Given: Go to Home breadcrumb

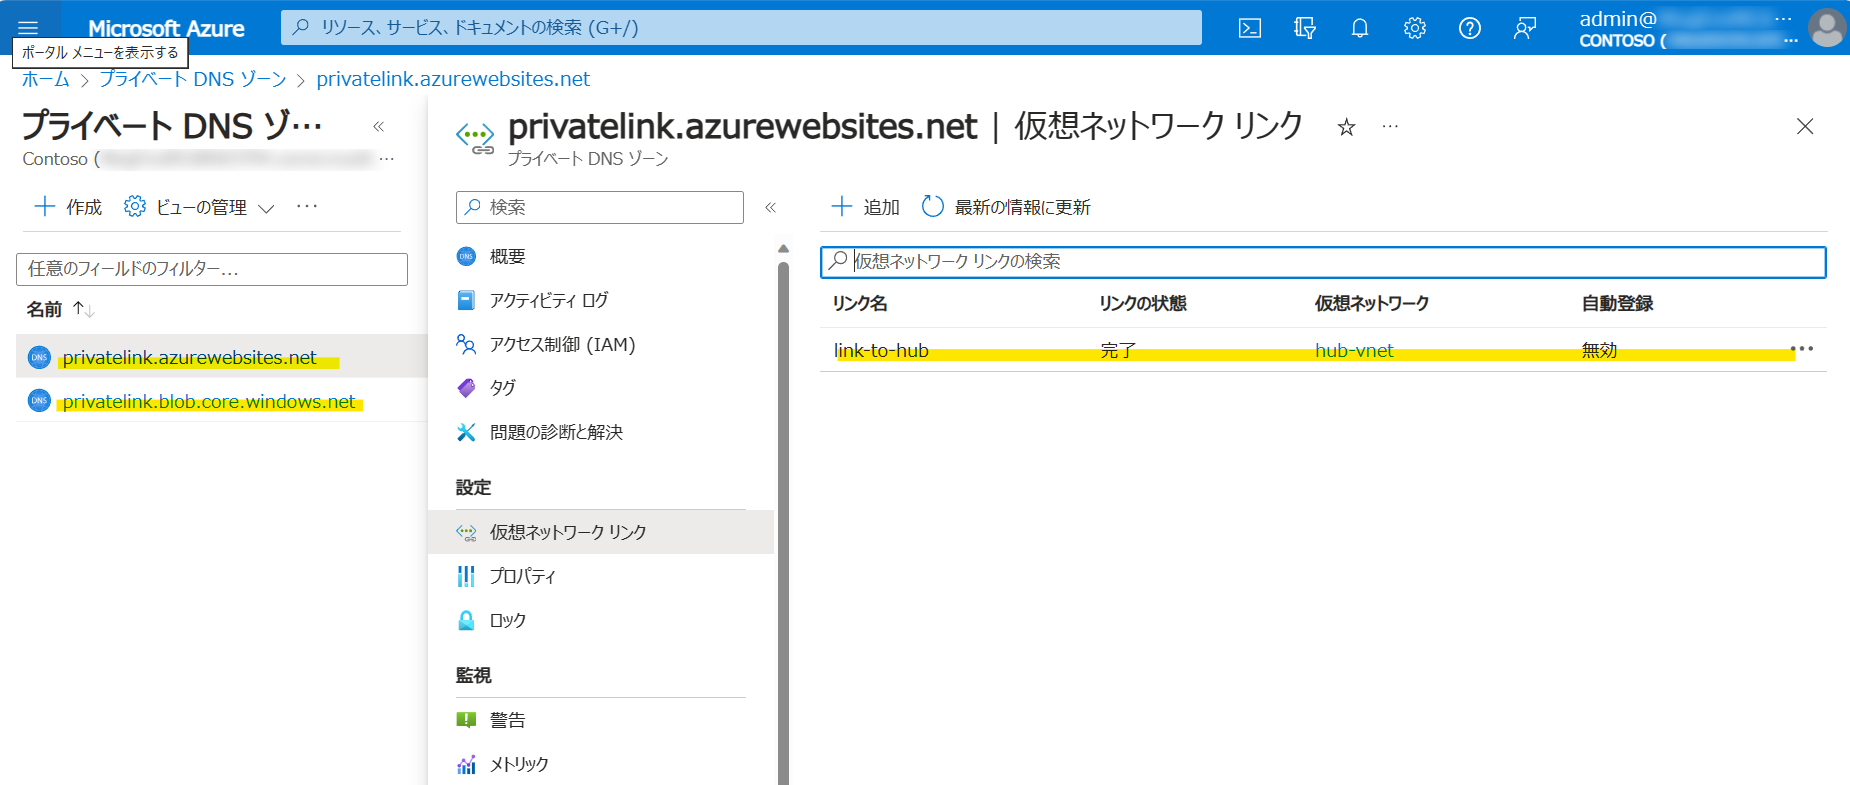Looking at the screenshot, I should pos(46,79).
